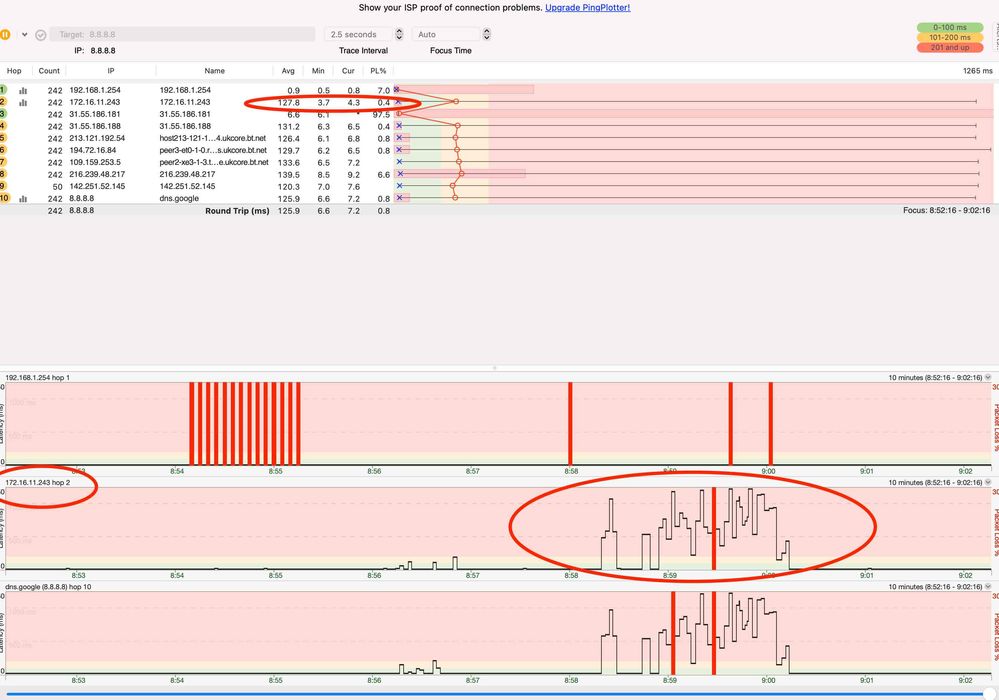Click the 139.5 average value for hop 8
Image resolution: width=999 pixels, height=700 pixels.
289,175
